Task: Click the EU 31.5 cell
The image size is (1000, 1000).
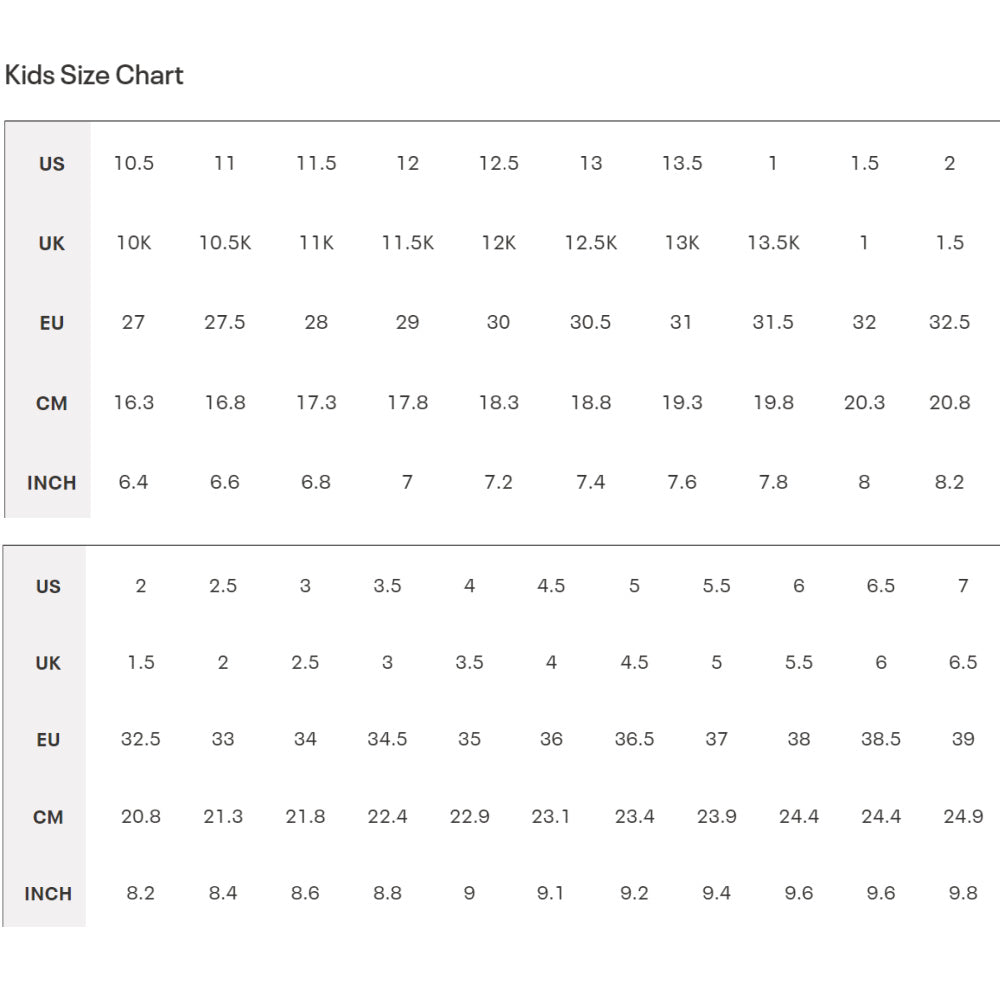Action: [773, 322]
